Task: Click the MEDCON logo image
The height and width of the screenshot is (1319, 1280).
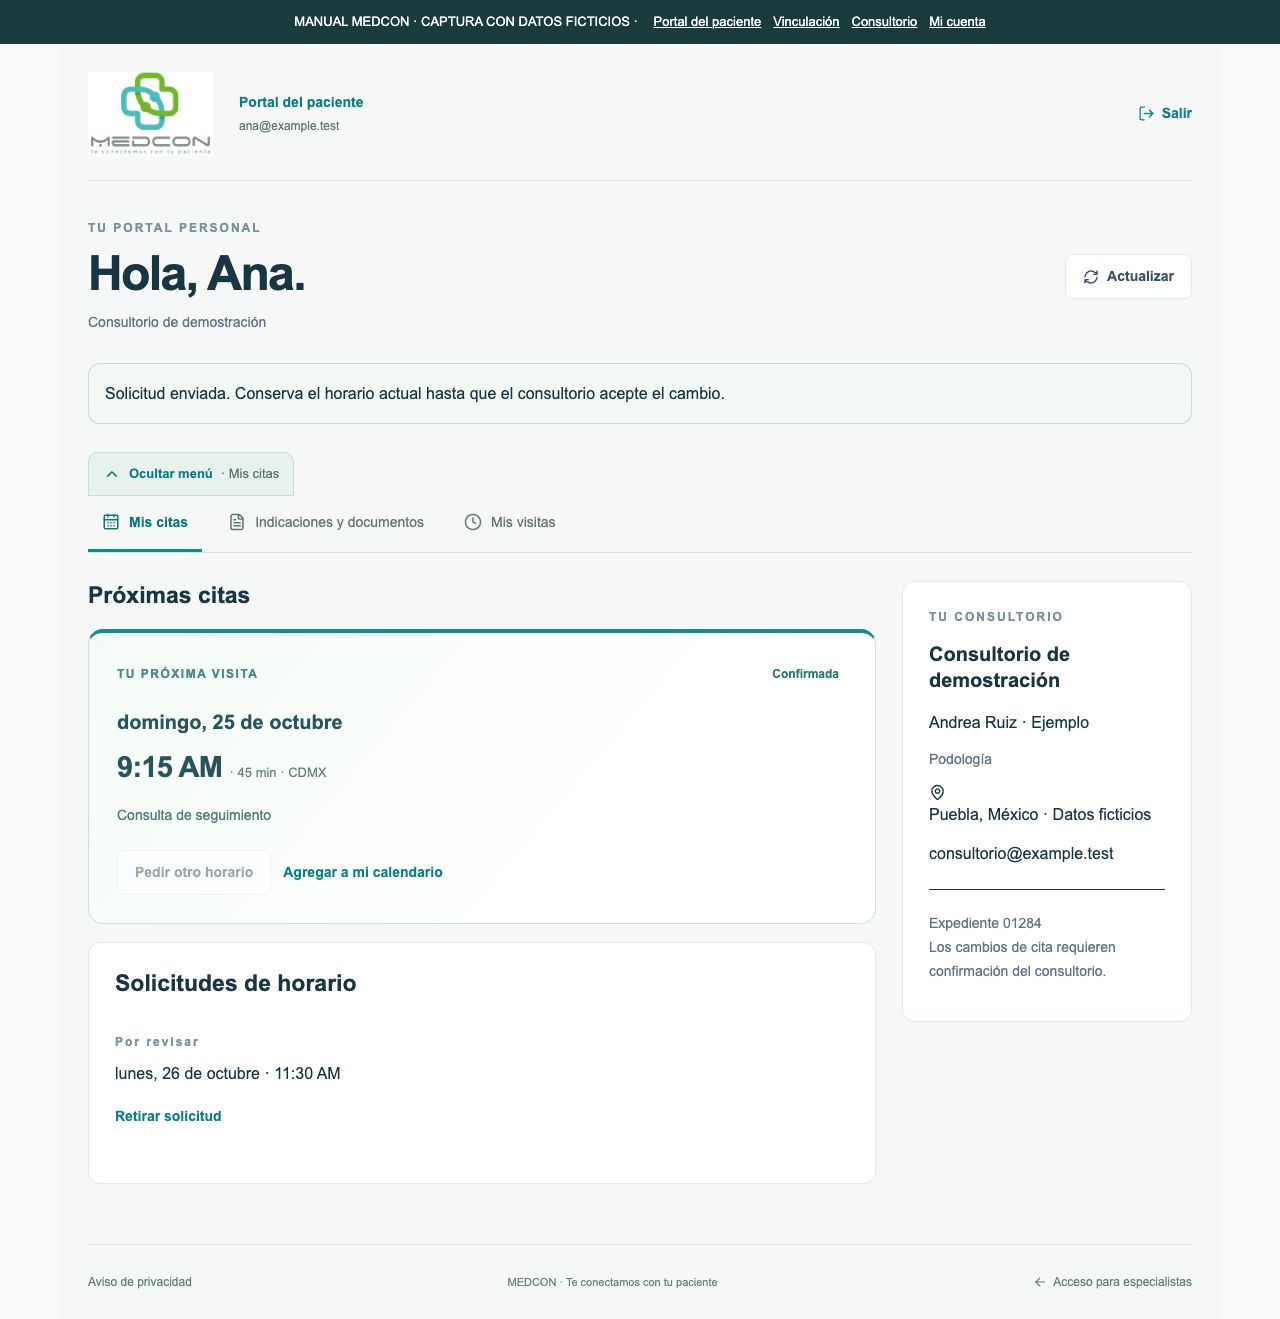Action: point(150,114)
